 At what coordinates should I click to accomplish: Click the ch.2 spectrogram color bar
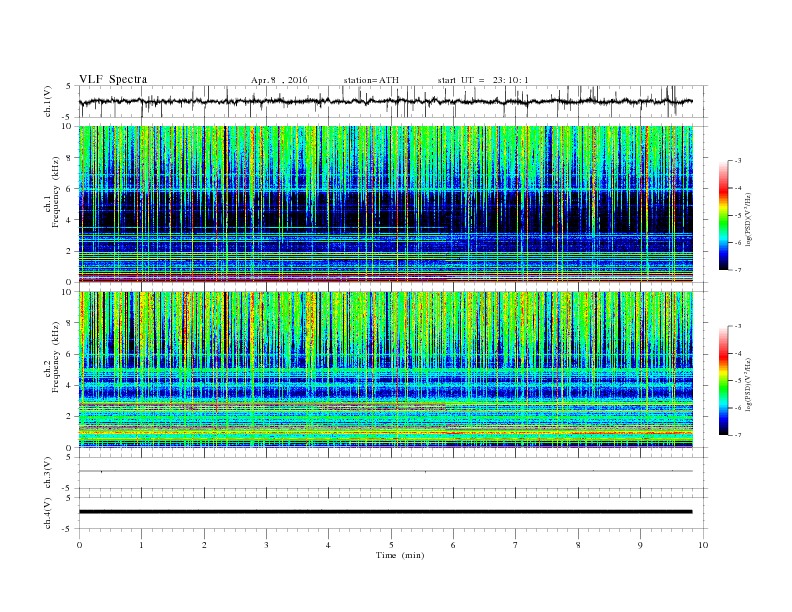[723, 380]
